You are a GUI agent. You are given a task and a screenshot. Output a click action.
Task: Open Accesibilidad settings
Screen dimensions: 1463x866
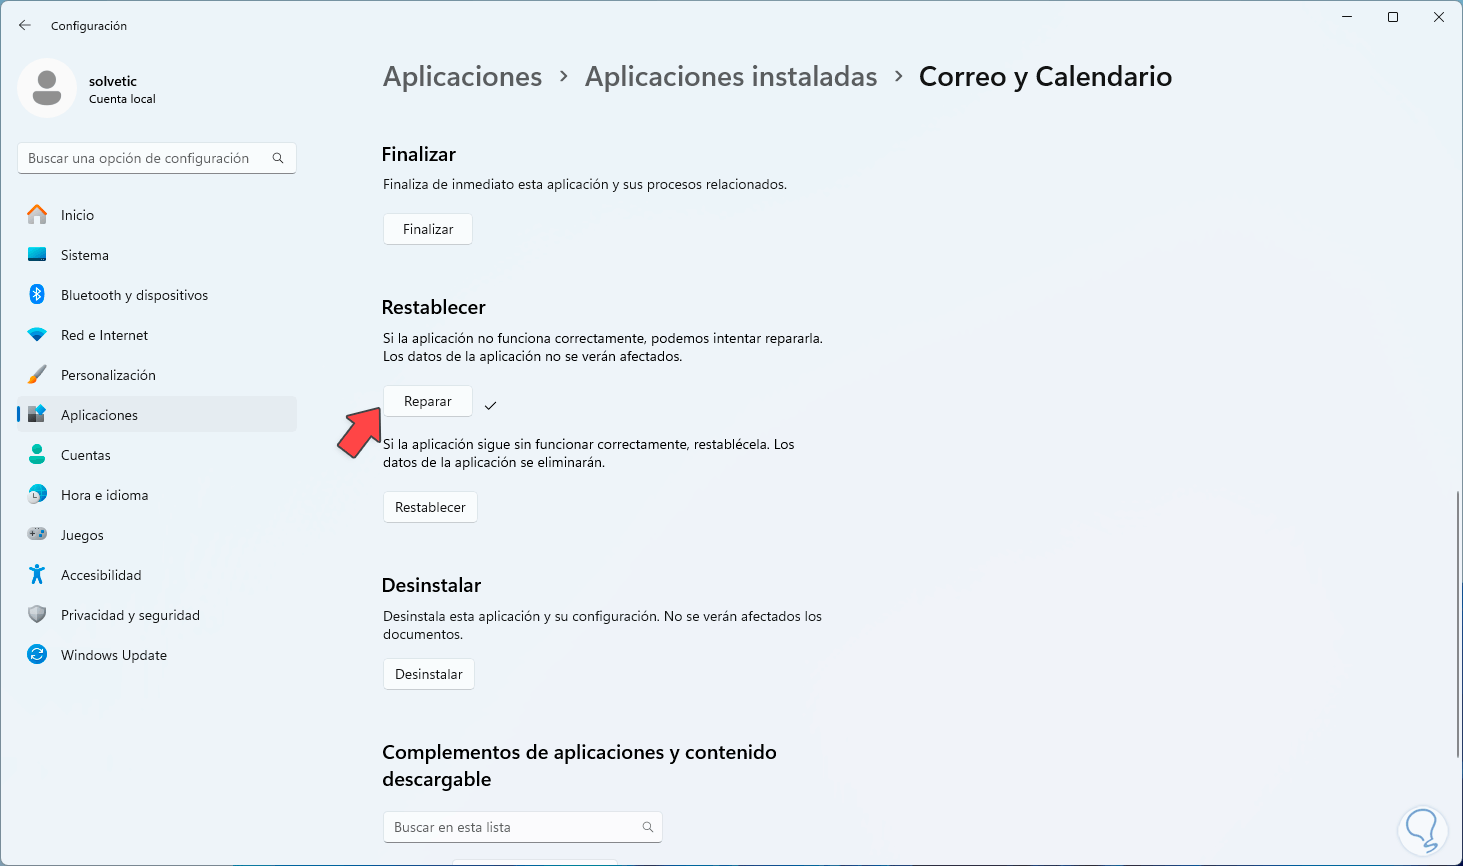tap(157, 575)
